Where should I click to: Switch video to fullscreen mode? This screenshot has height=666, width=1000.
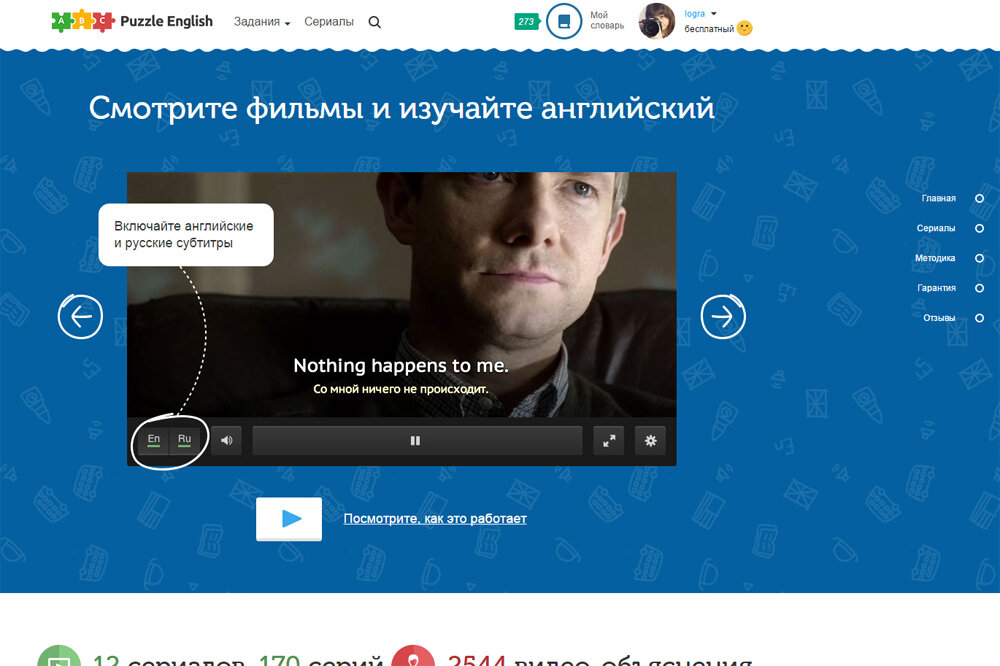pyautogui.click(x=609, y=440)
